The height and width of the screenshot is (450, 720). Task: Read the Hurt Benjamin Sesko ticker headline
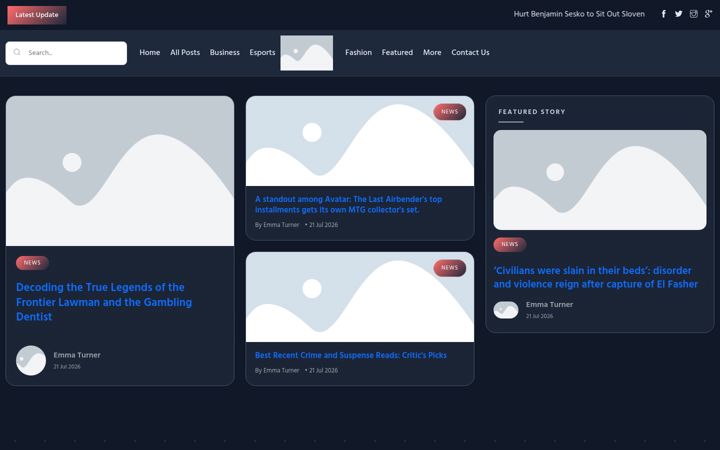(579, 14)
